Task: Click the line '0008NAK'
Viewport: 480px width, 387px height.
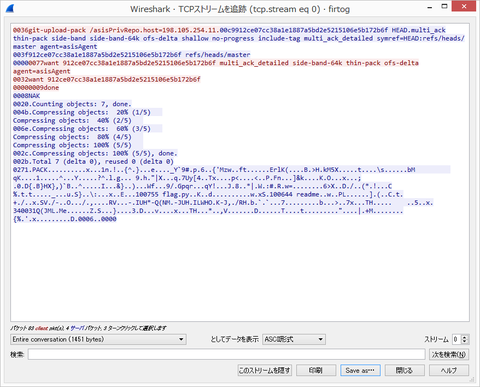Action: pyautogui.click(x=26, y=96)
